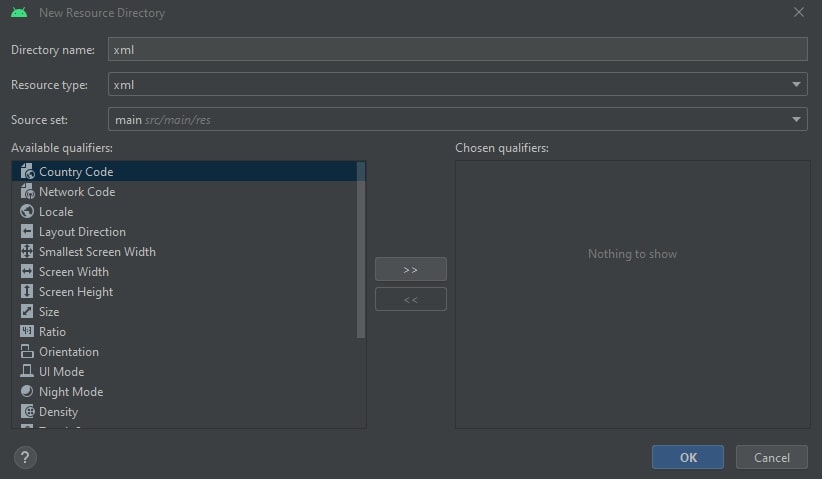Image resolution: width=822 pixels, height=479 pixels.
Task: Choose Screen Width from available qualifiers
Action: pos(74,272)
